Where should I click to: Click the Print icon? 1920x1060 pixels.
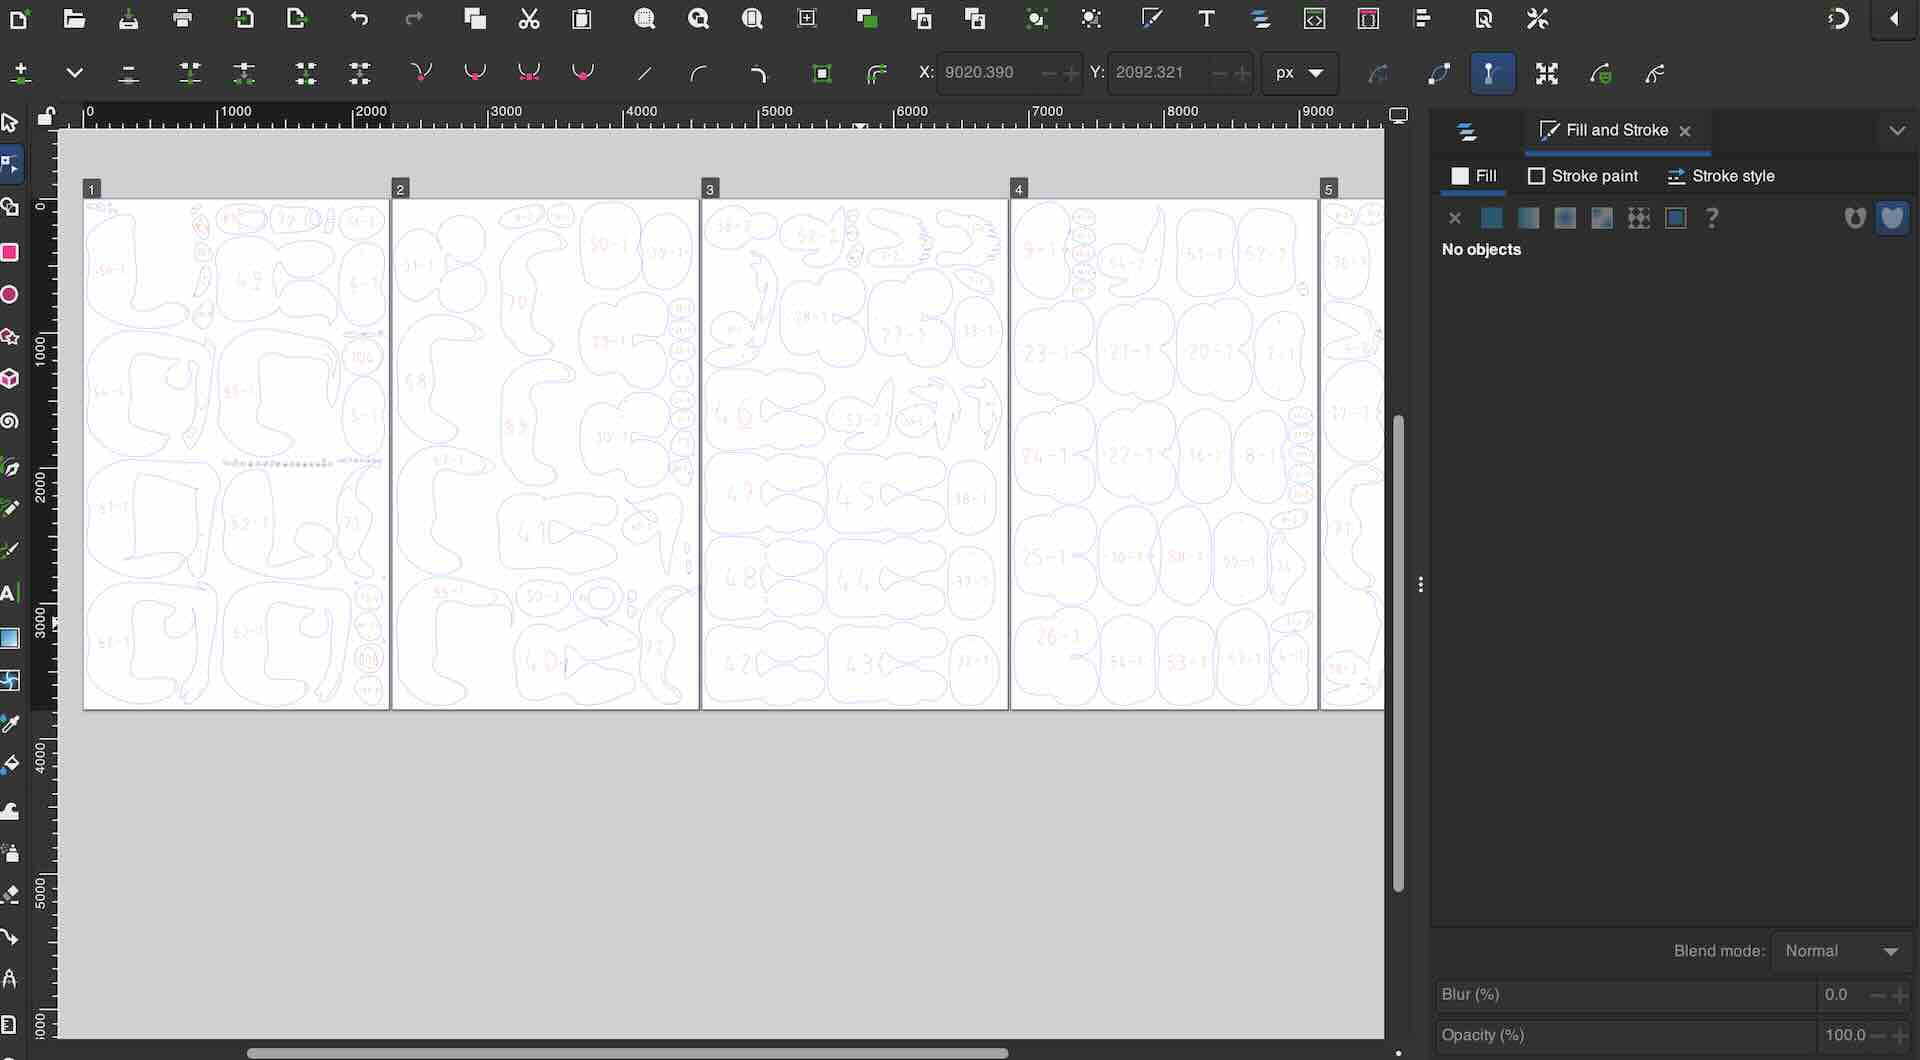coord(182,19)
